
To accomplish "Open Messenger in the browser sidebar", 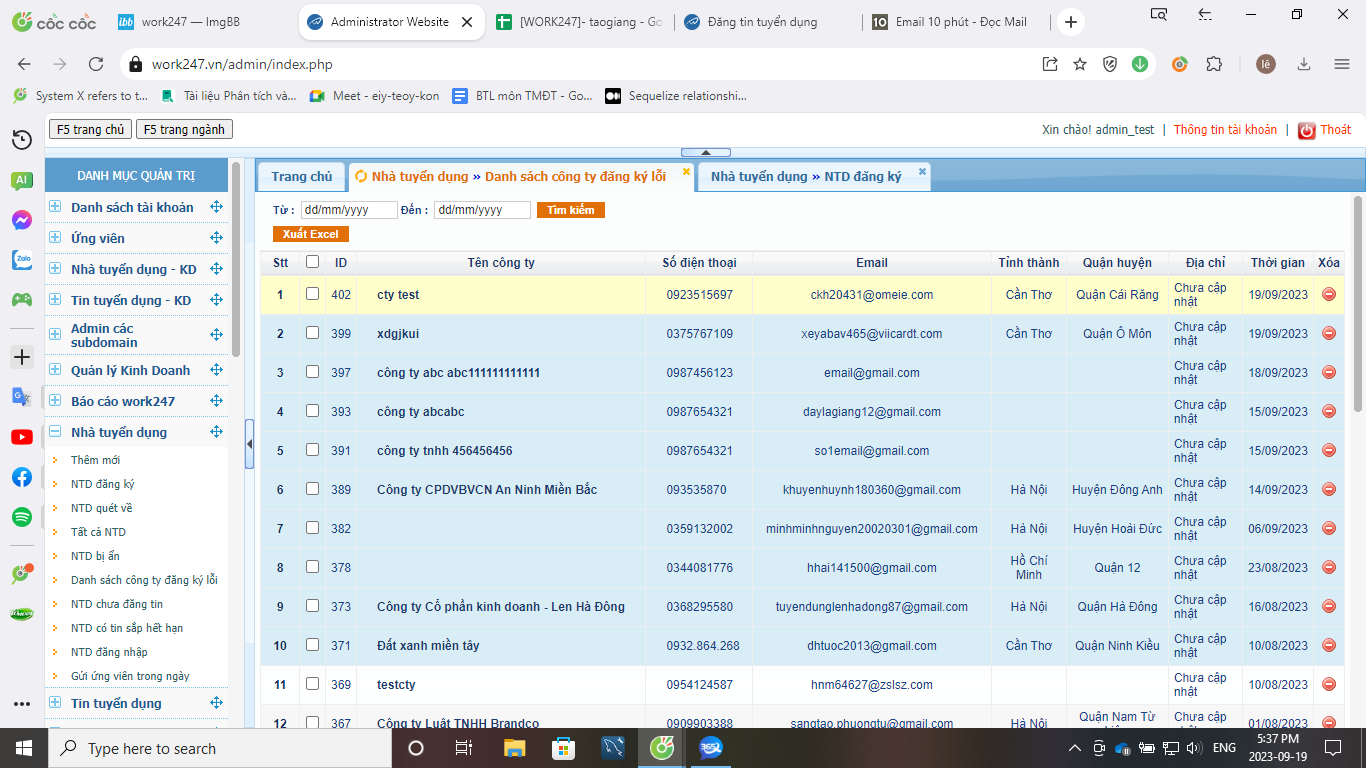I will (x=21, y=220).
